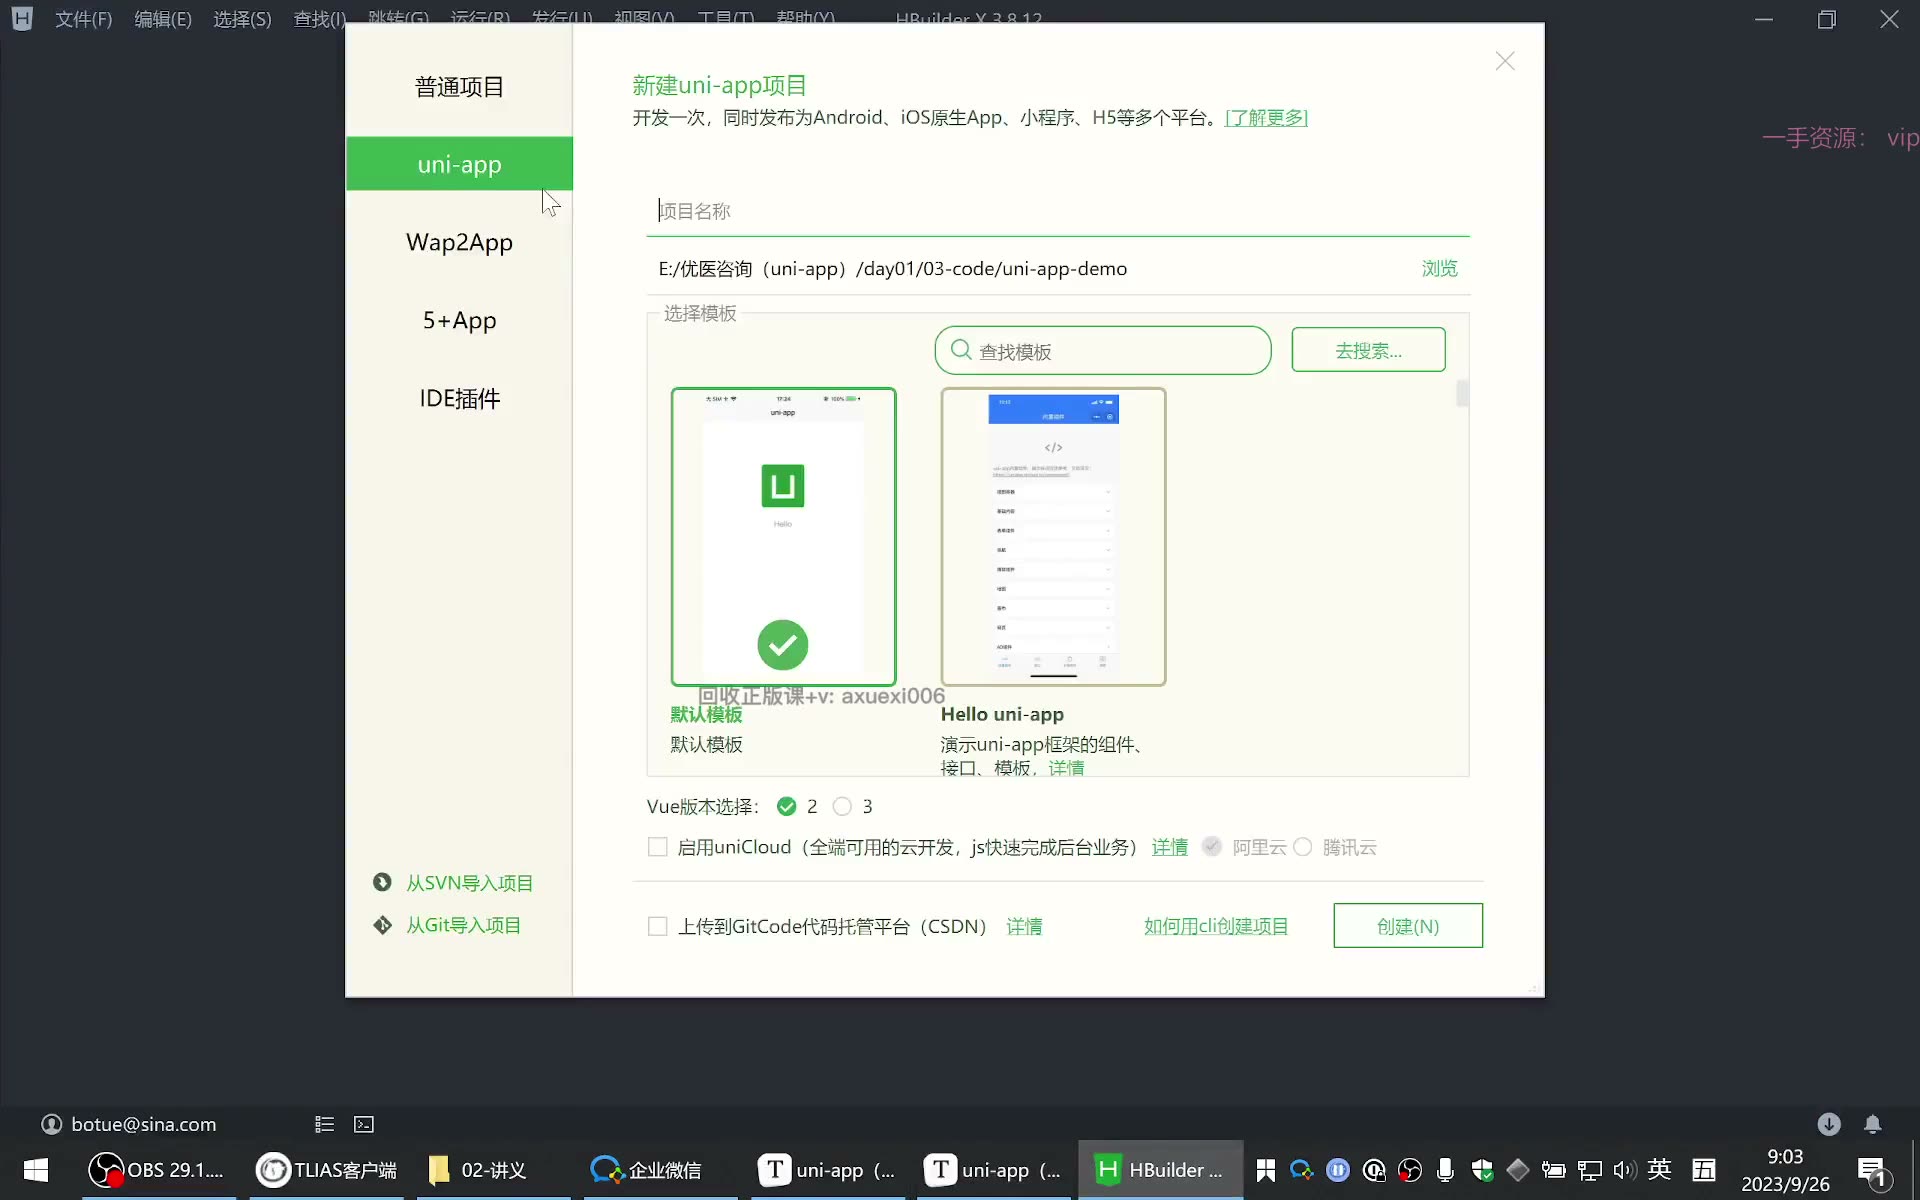This screenshot has width=1920, height=1200.
Task: Click the 去搜索... button
Action: [x=1368, y=350]
